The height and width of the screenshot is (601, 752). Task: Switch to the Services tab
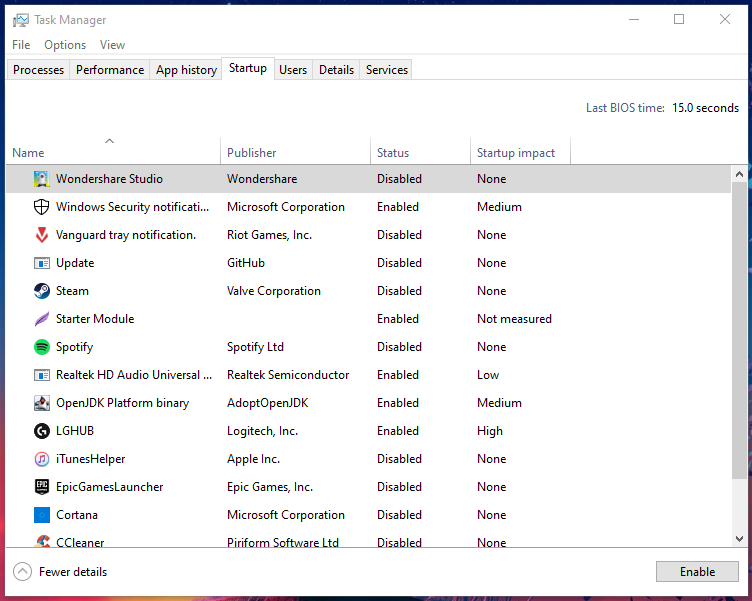[x=387, y=70]
